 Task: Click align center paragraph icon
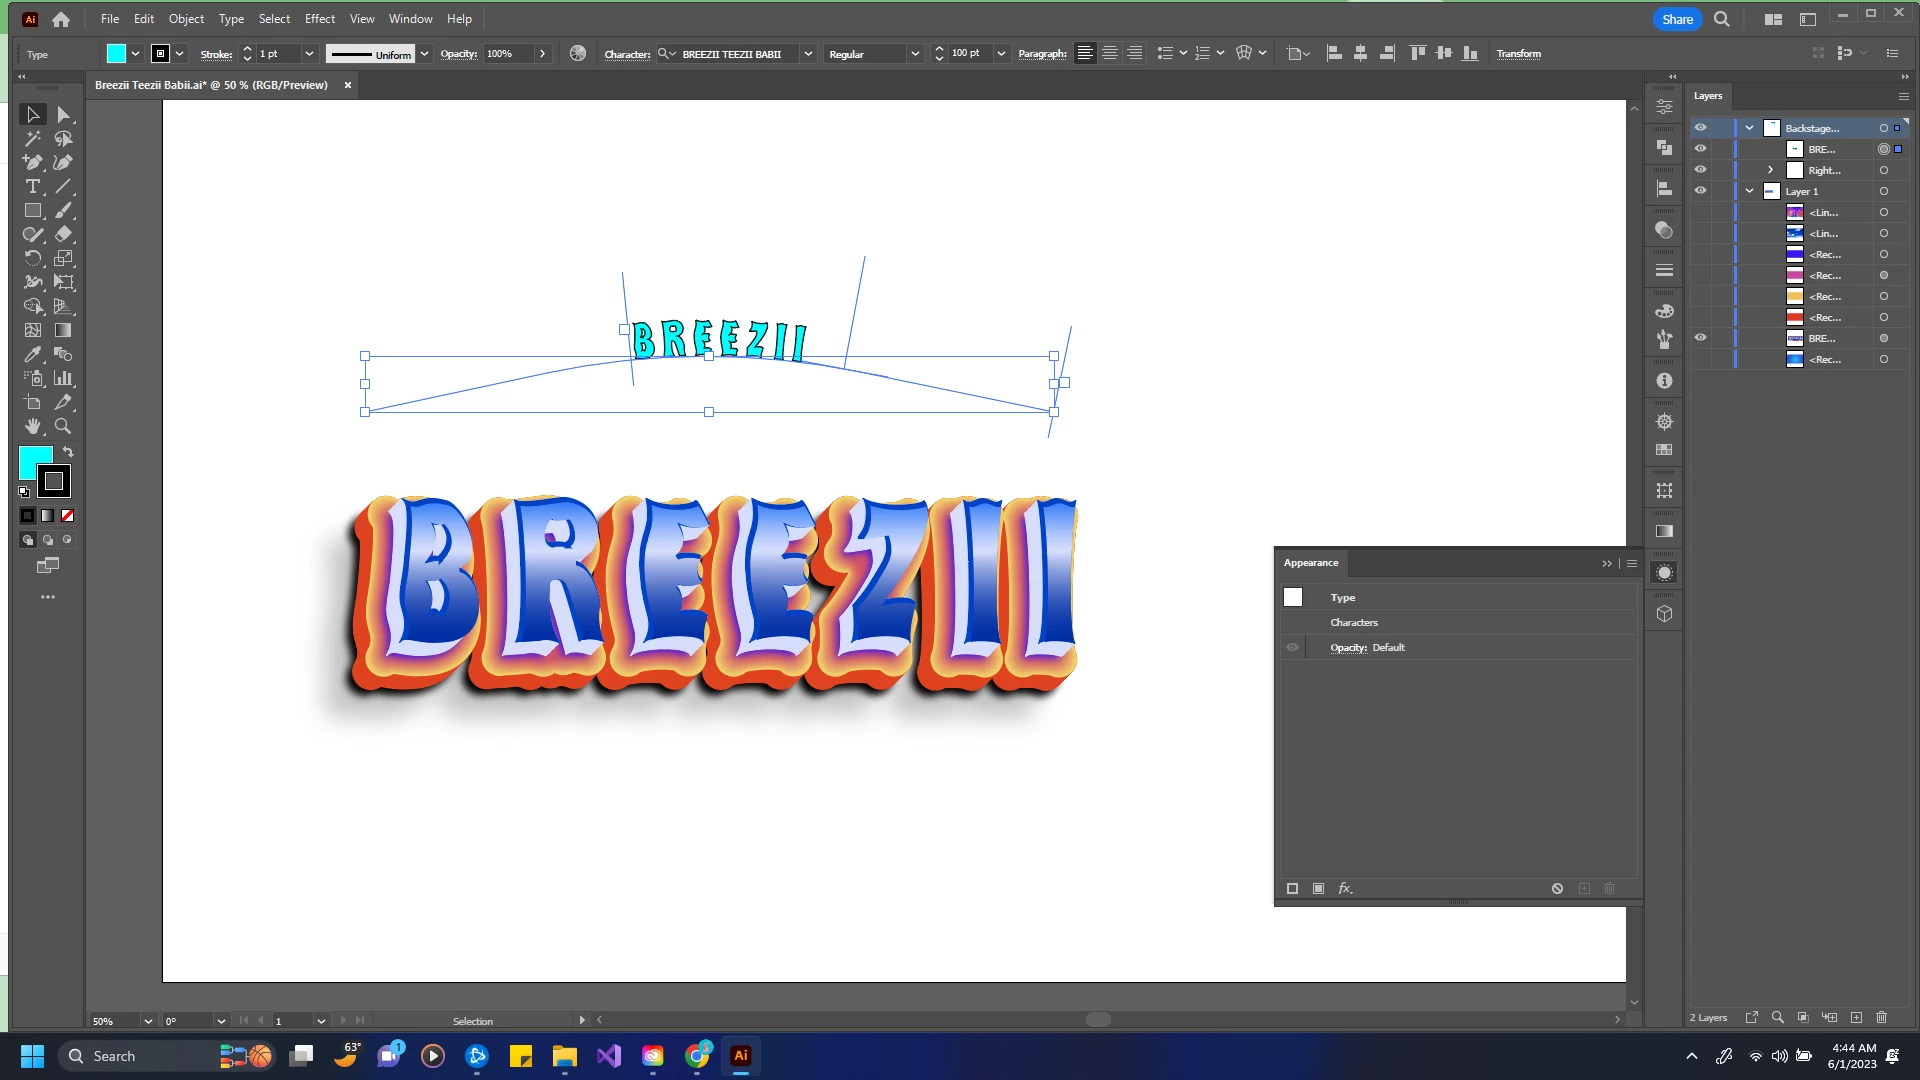point(1110,53)
